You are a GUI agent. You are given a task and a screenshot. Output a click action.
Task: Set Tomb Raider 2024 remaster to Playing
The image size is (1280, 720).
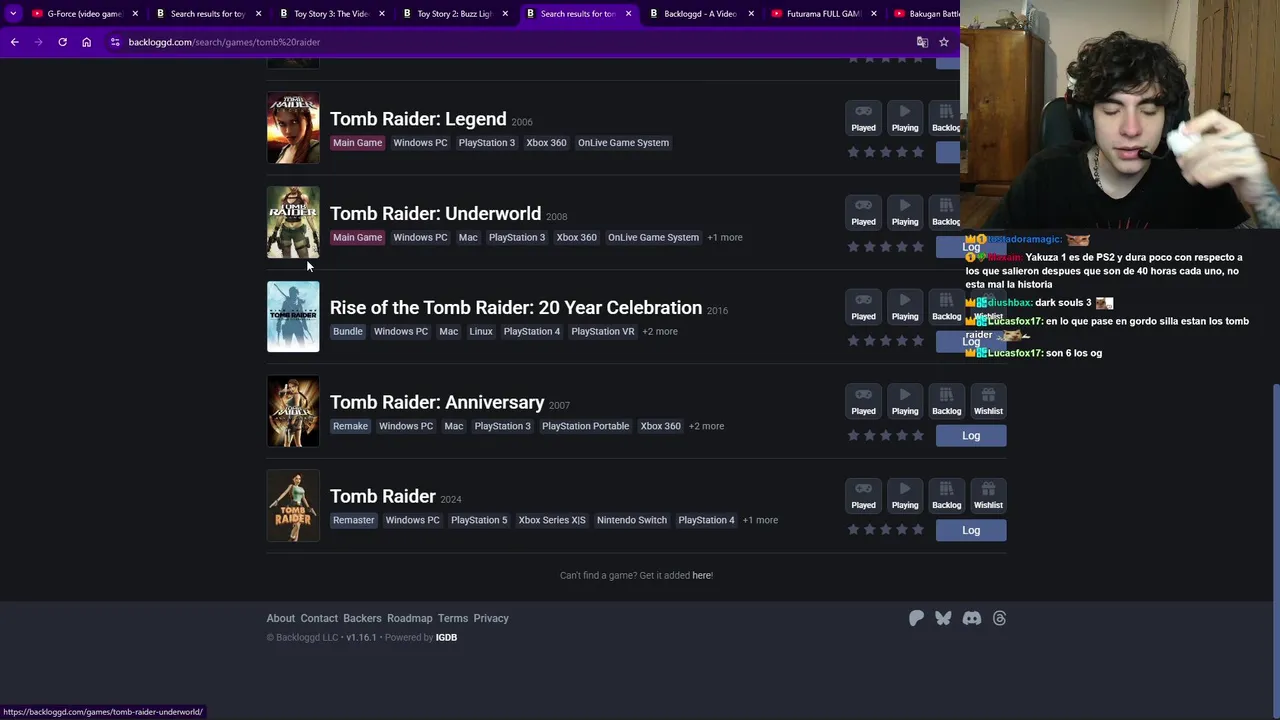point(904,495)
